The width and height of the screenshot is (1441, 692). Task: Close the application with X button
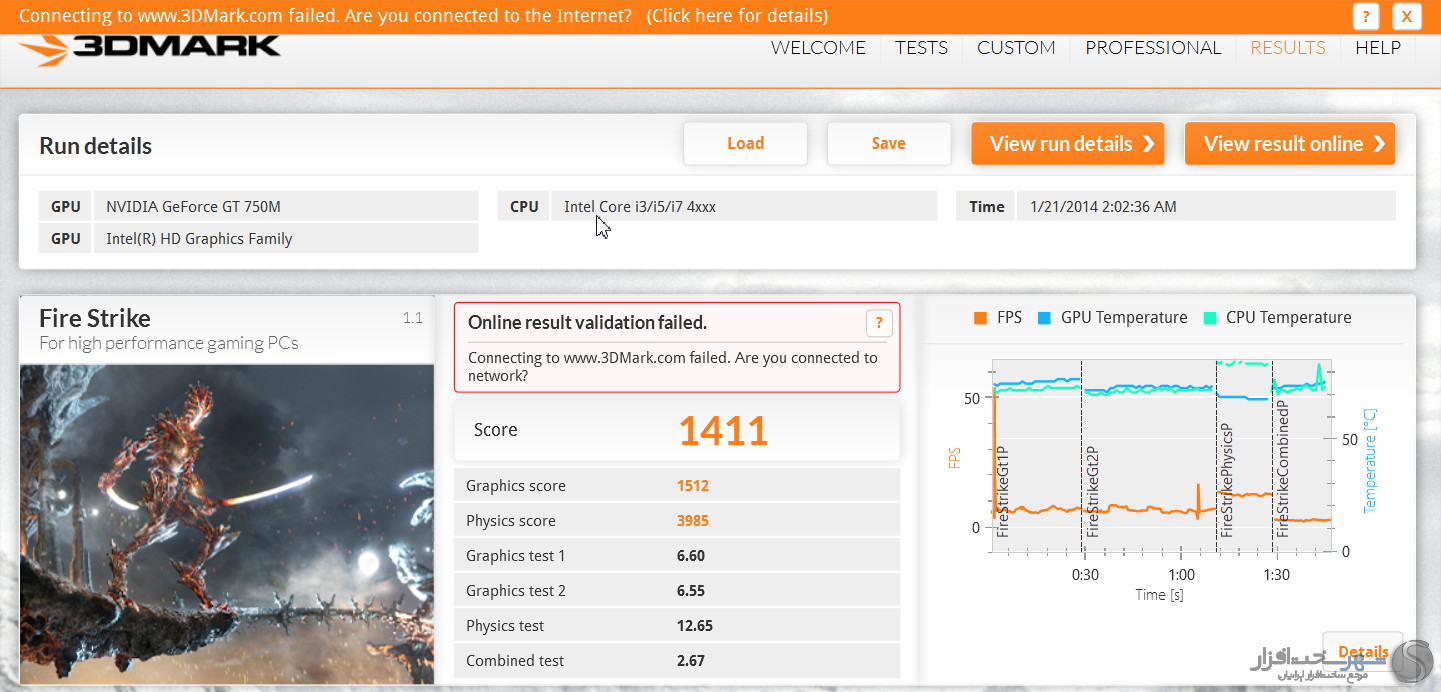pos(1407,17)
